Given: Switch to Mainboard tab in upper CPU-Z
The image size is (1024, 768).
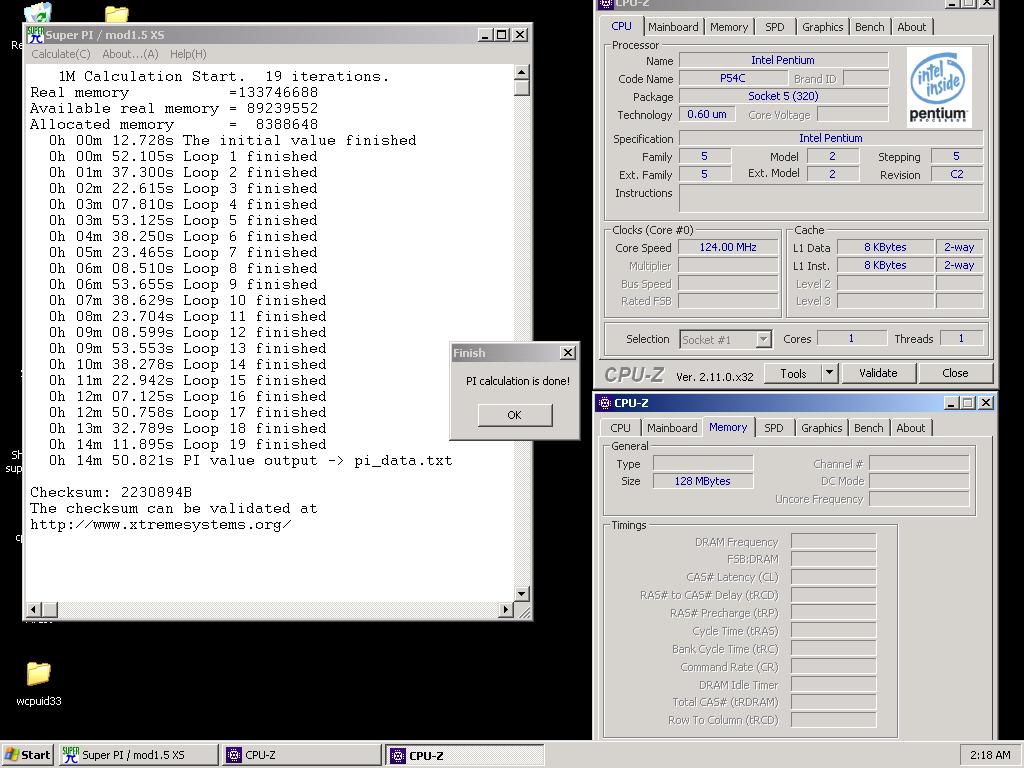Looking at the screenshot, I should (673, 27).
